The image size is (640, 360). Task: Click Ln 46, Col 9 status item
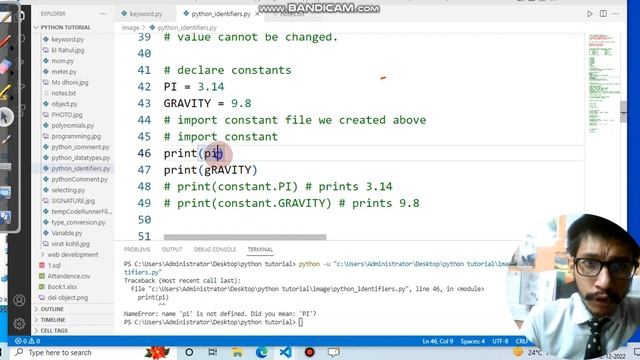click(438, 341)
